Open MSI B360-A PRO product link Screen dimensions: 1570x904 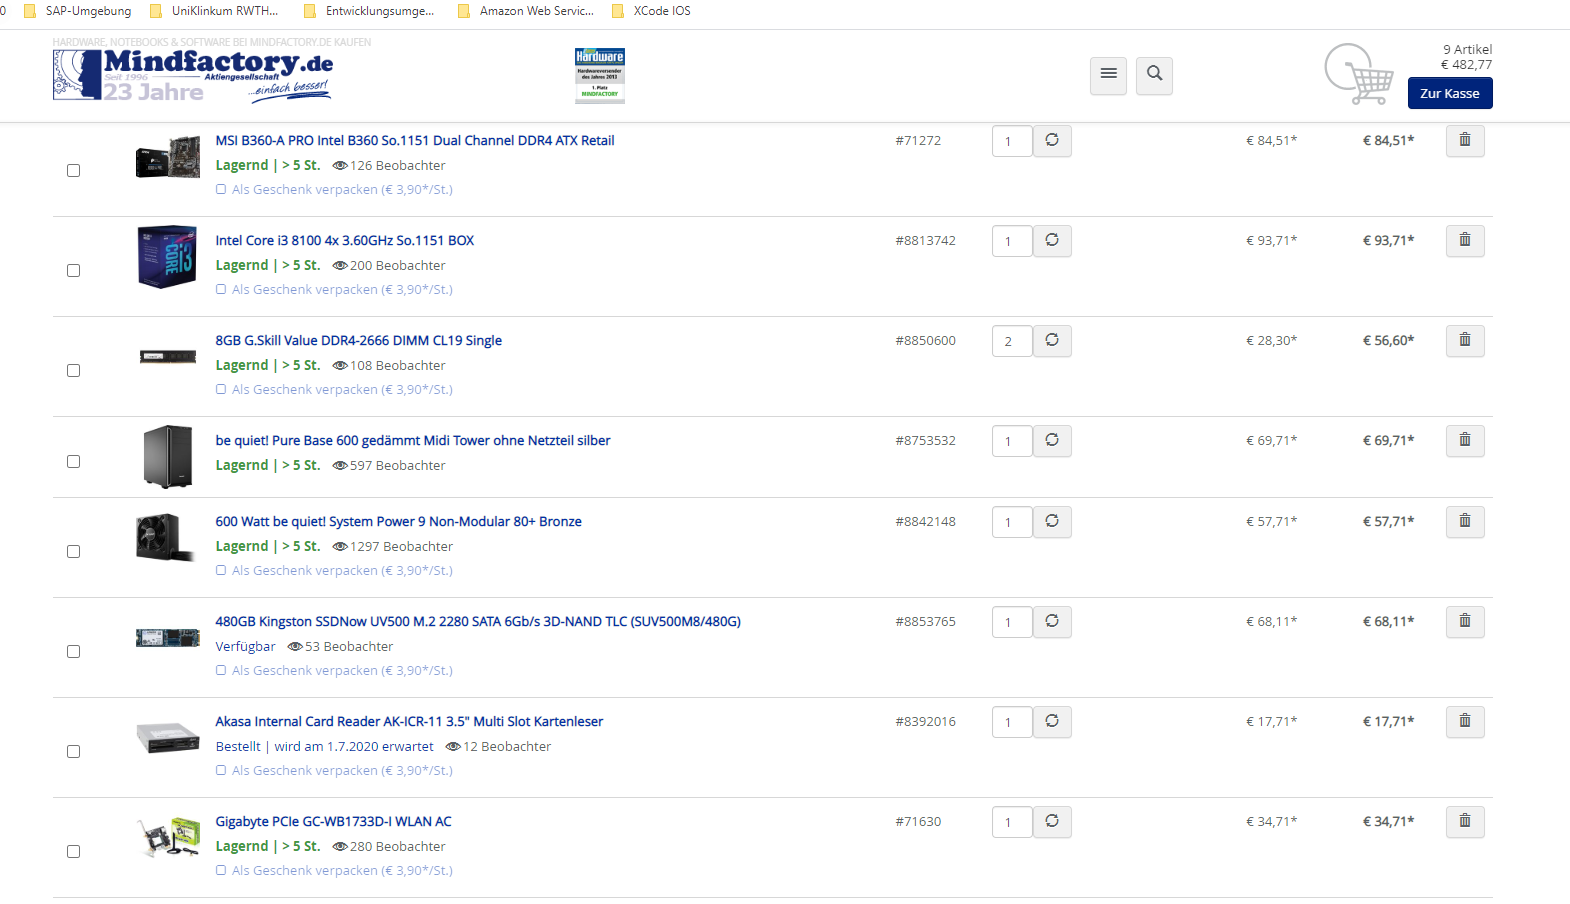coord(415,141)
